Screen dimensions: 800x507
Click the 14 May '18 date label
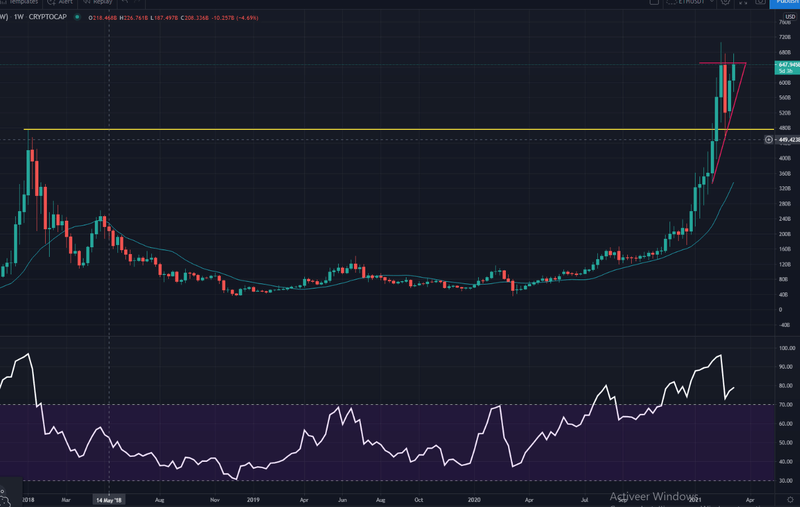pos(109,500)
